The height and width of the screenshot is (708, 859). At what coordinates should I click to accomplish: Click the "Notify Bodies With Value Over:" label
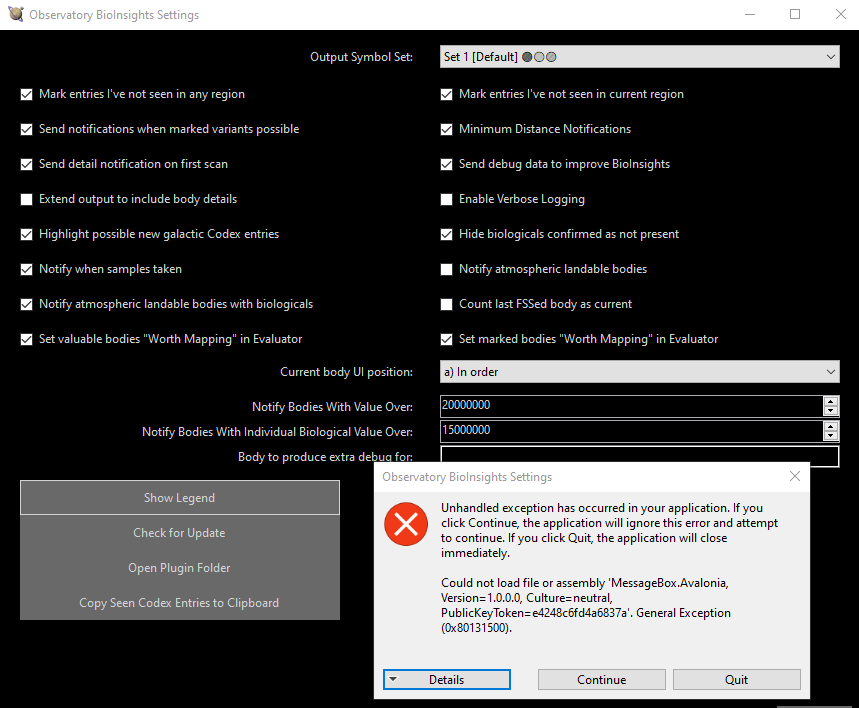tap(332, 407)
